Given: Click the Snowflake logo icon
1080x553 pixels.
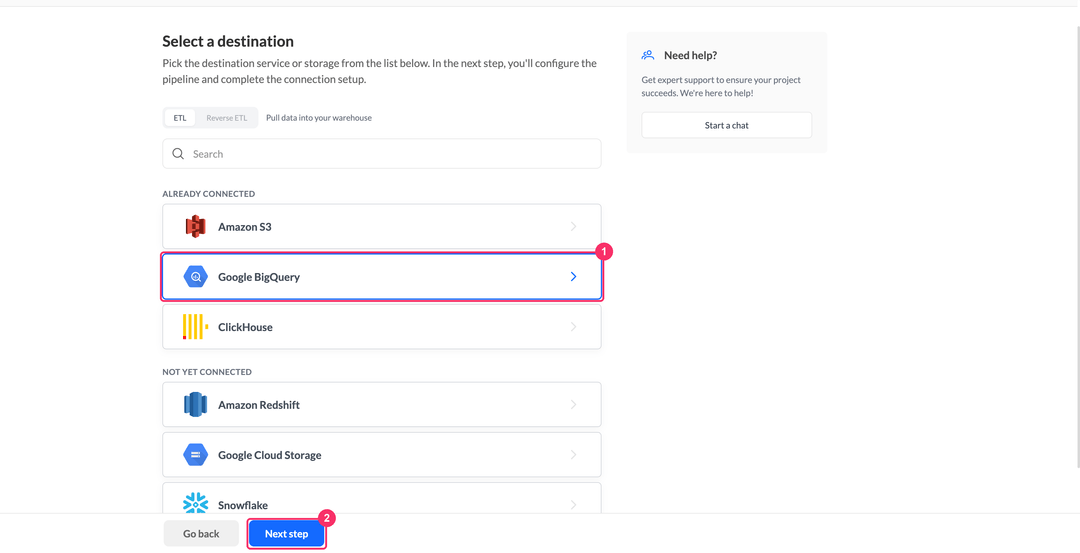Looking at the screenshot, I should (x=196, y=504).
